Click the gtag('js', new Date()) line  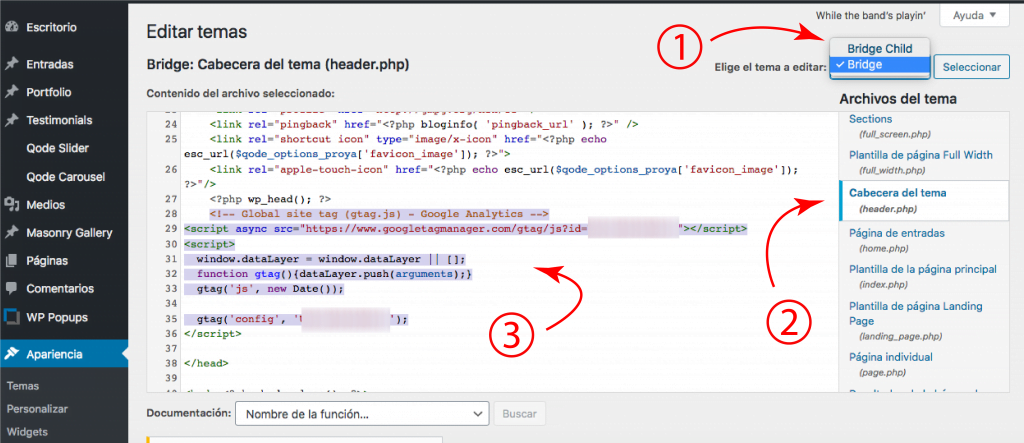pos(269,288)
